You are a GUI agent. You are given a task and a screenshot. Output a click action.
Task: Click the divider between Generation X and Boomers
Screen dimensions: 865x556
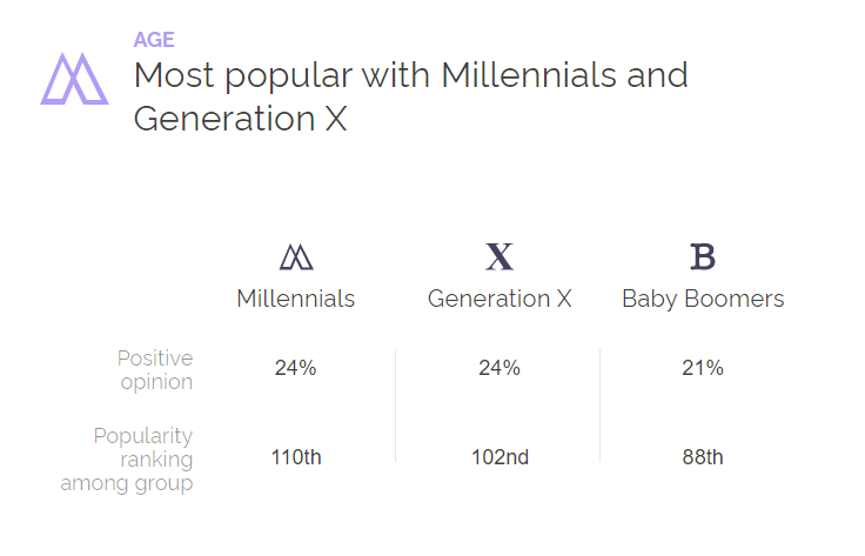600,405
